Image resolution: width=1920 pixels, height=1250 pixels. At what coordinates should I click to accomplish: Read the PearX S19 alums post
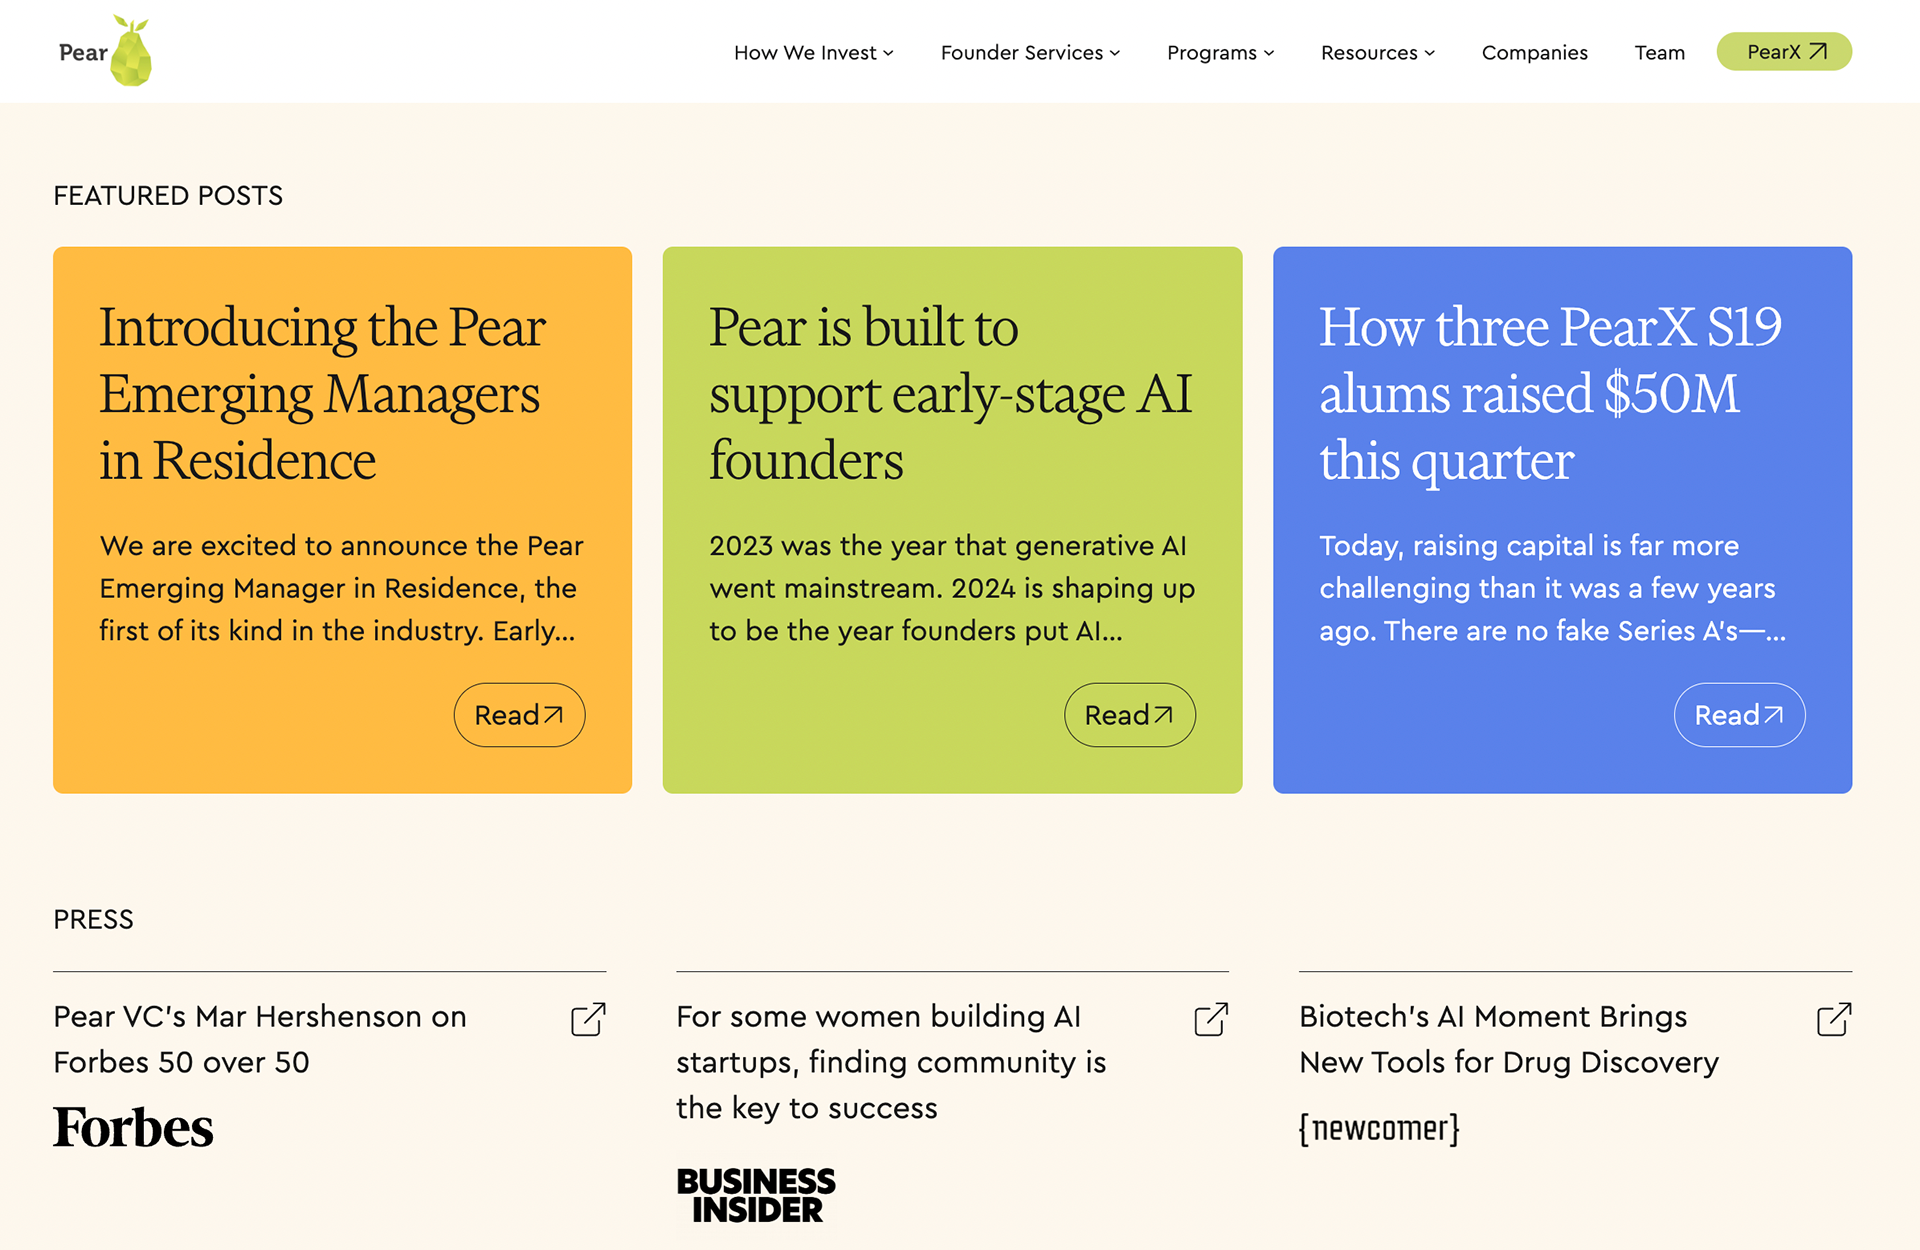[1739, 715]
